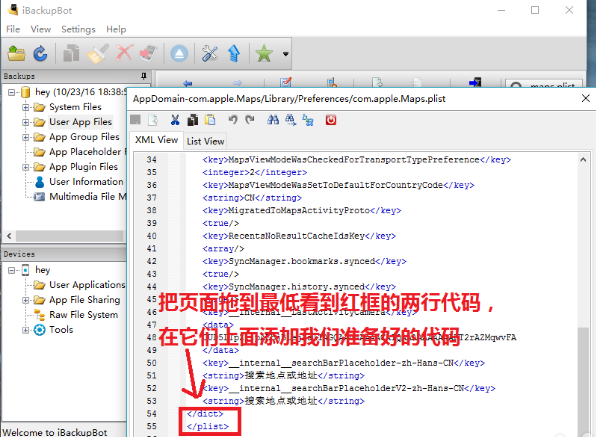The width and height of the screenshot is (596, 437).
Task: Expand the System Files tree node
Action: (x=25, y=107)
